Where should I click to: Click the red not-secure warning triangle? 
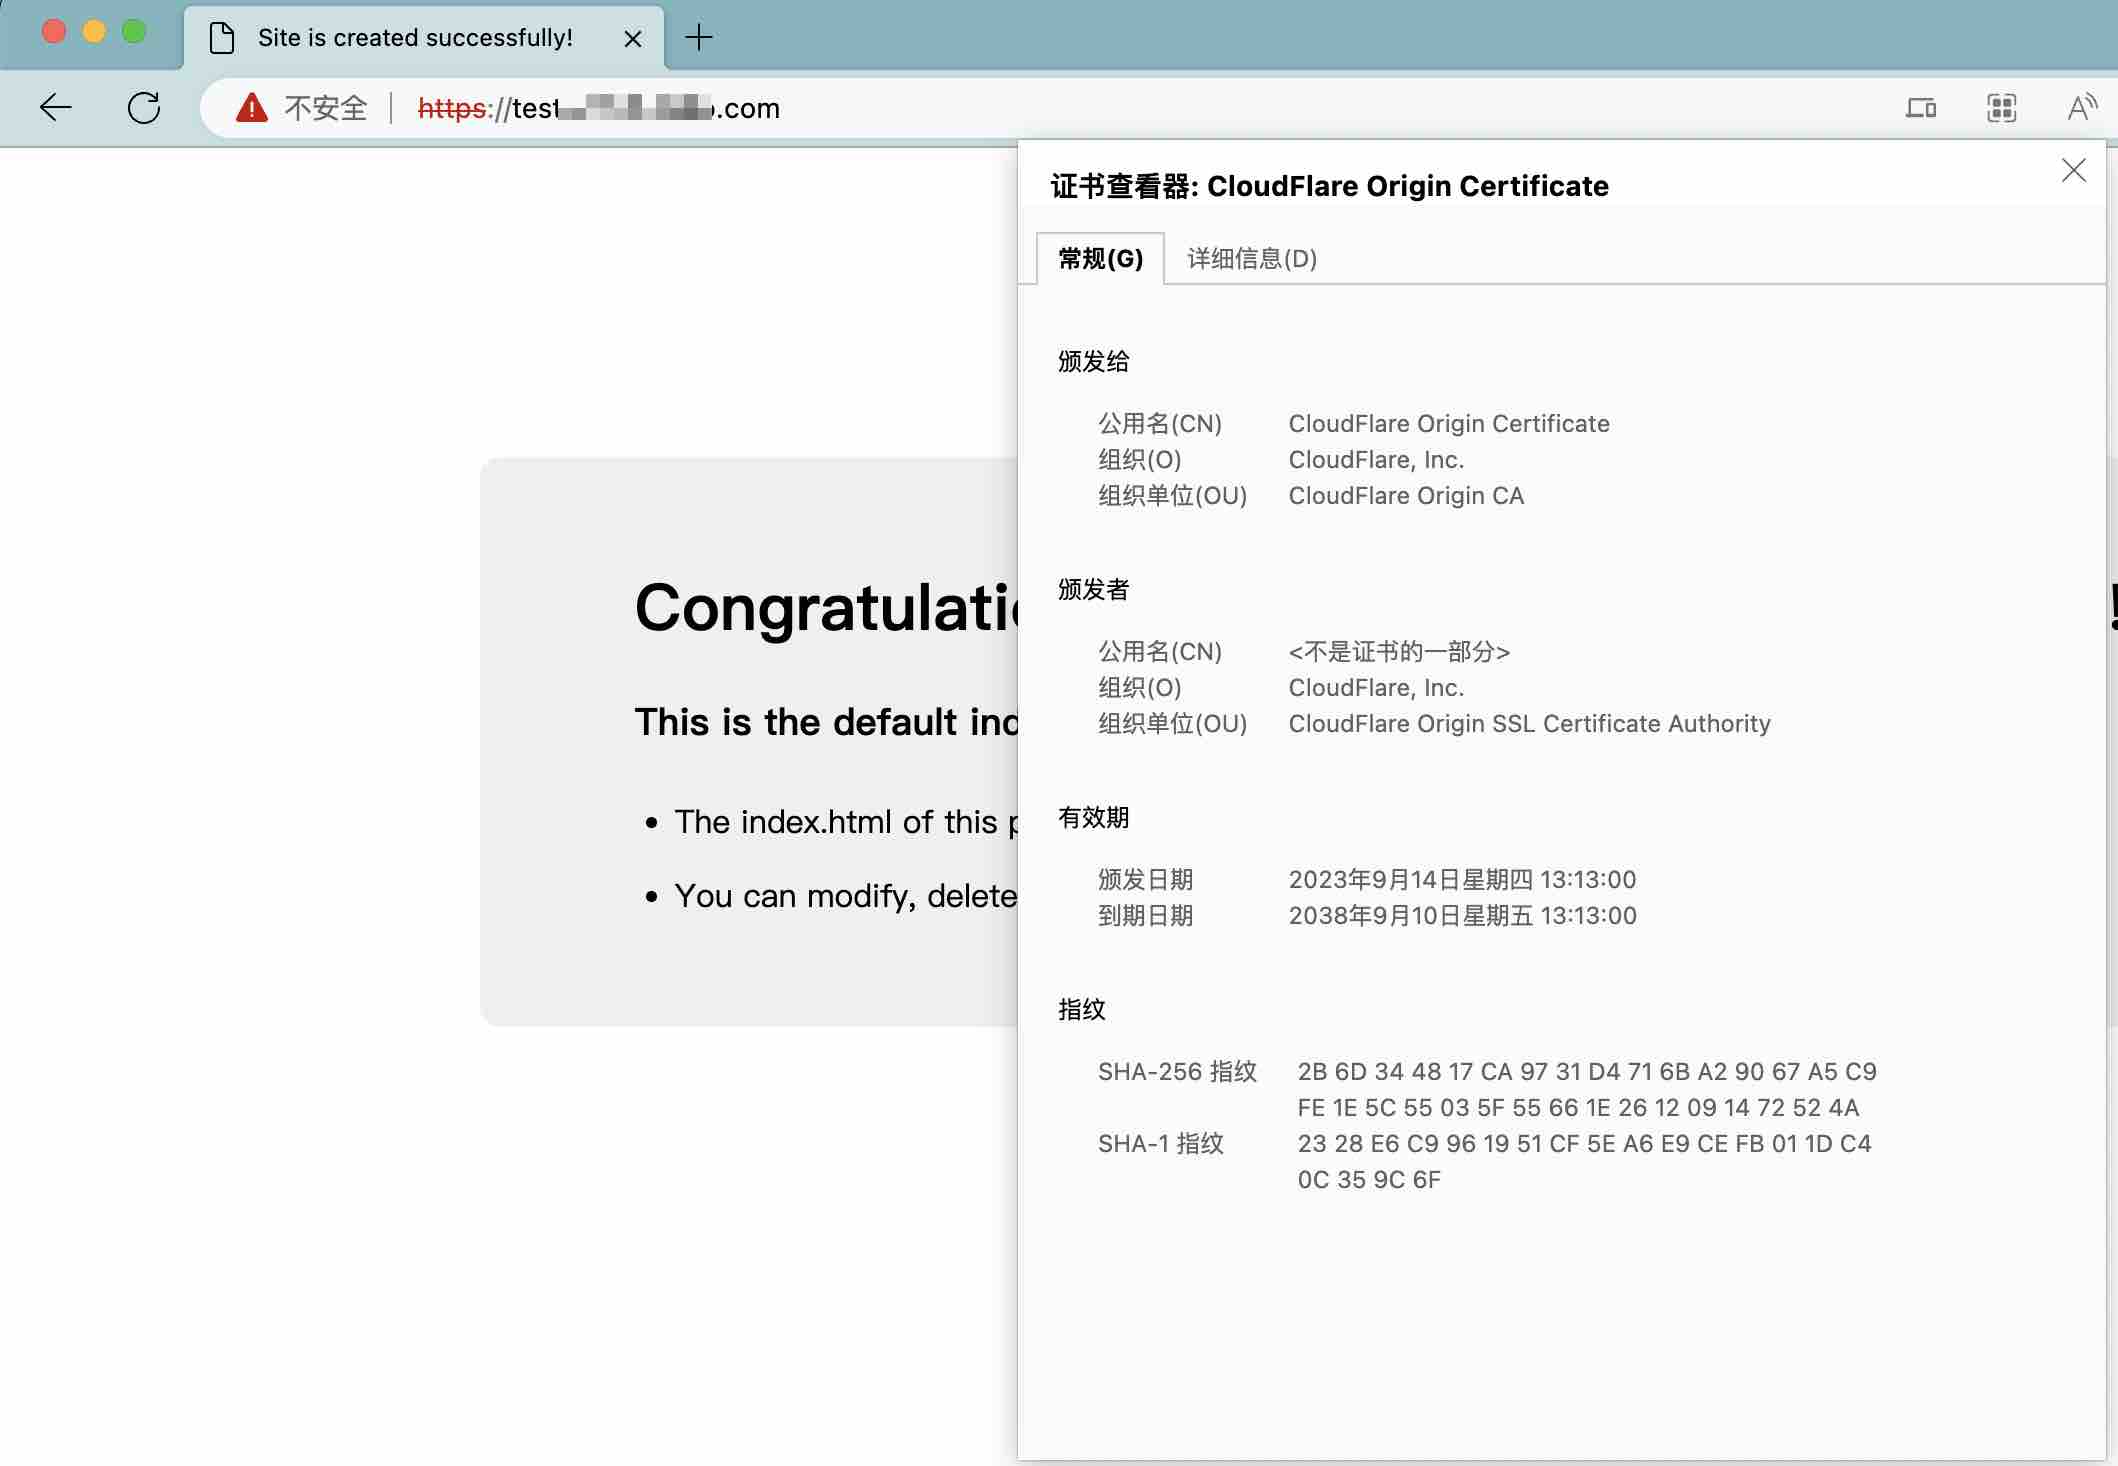coord(252,107)
